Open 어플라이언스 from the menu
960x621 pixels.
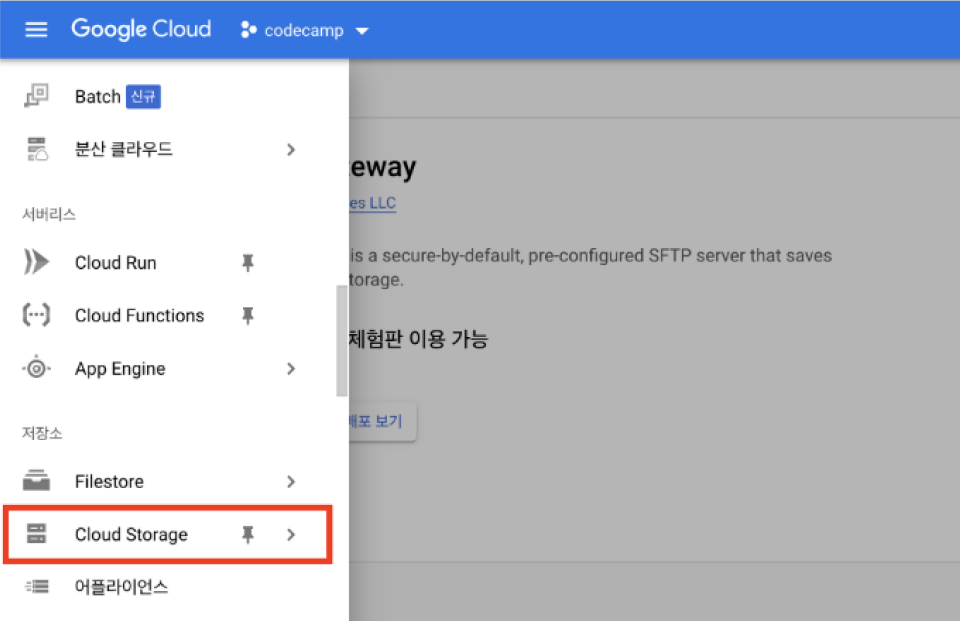121,587
